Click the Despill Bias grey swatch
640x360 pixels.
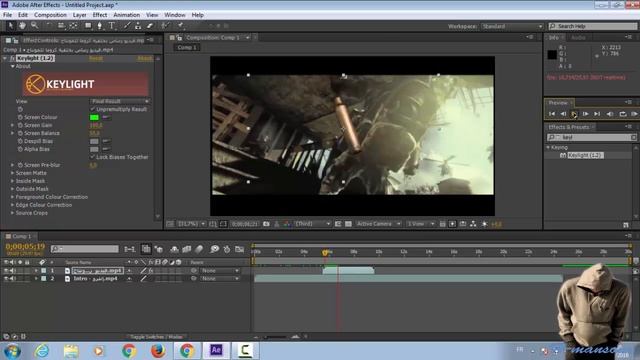94,141
